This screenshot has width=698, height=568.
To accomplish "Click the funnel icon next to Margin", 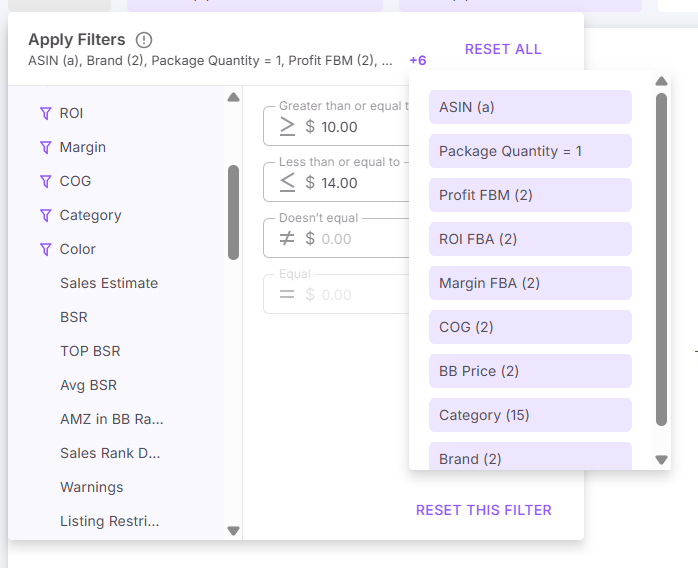I will coord(45,147).
